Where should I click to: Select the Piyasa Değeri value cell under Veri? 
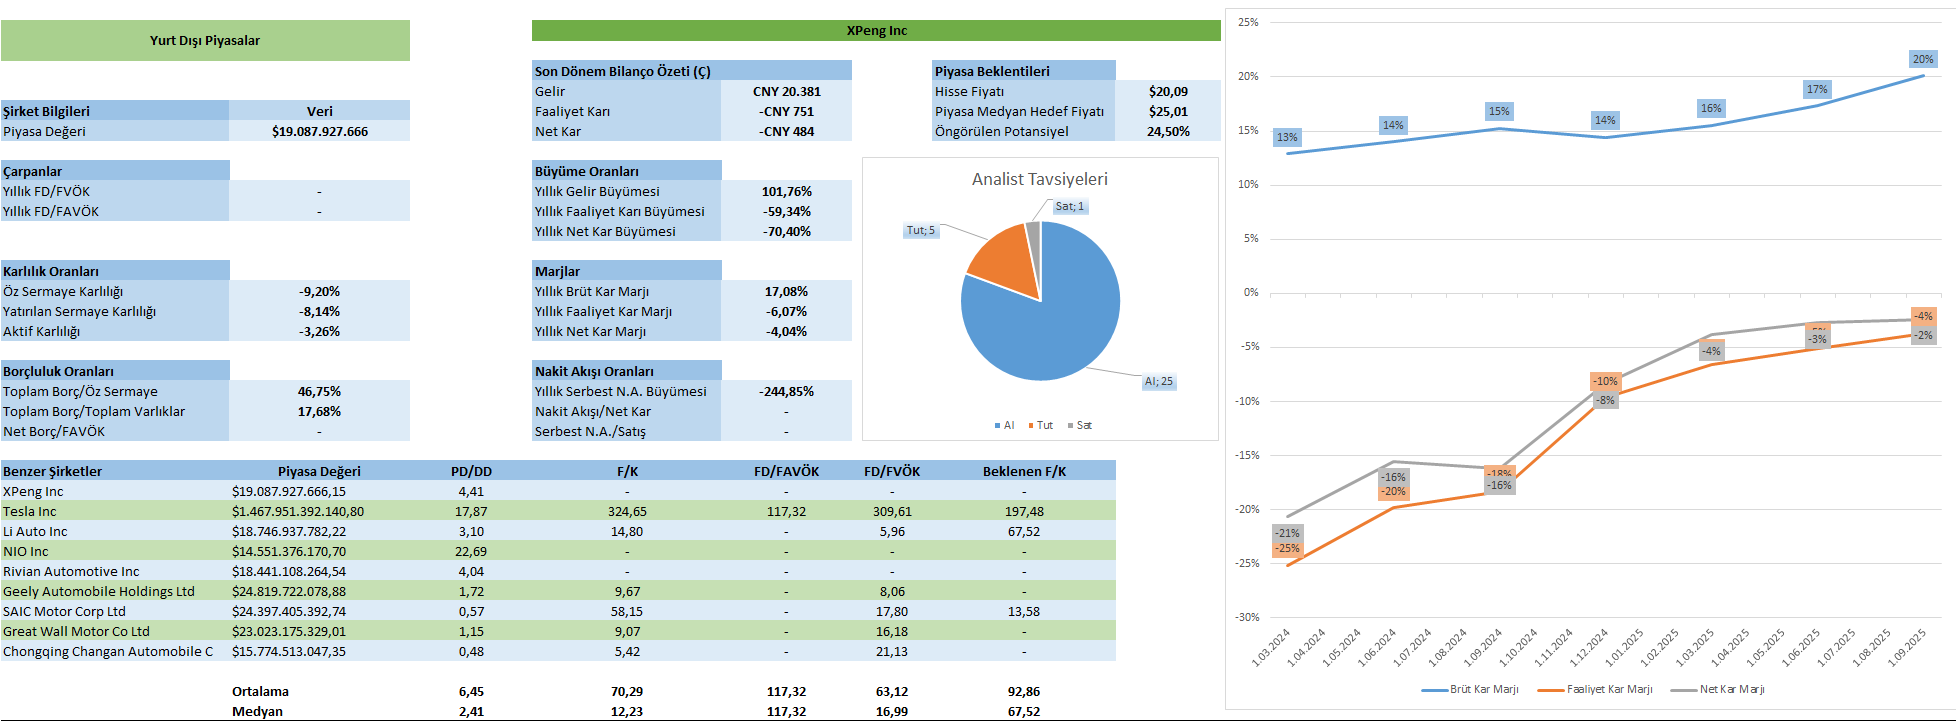[x=319, y=131]
